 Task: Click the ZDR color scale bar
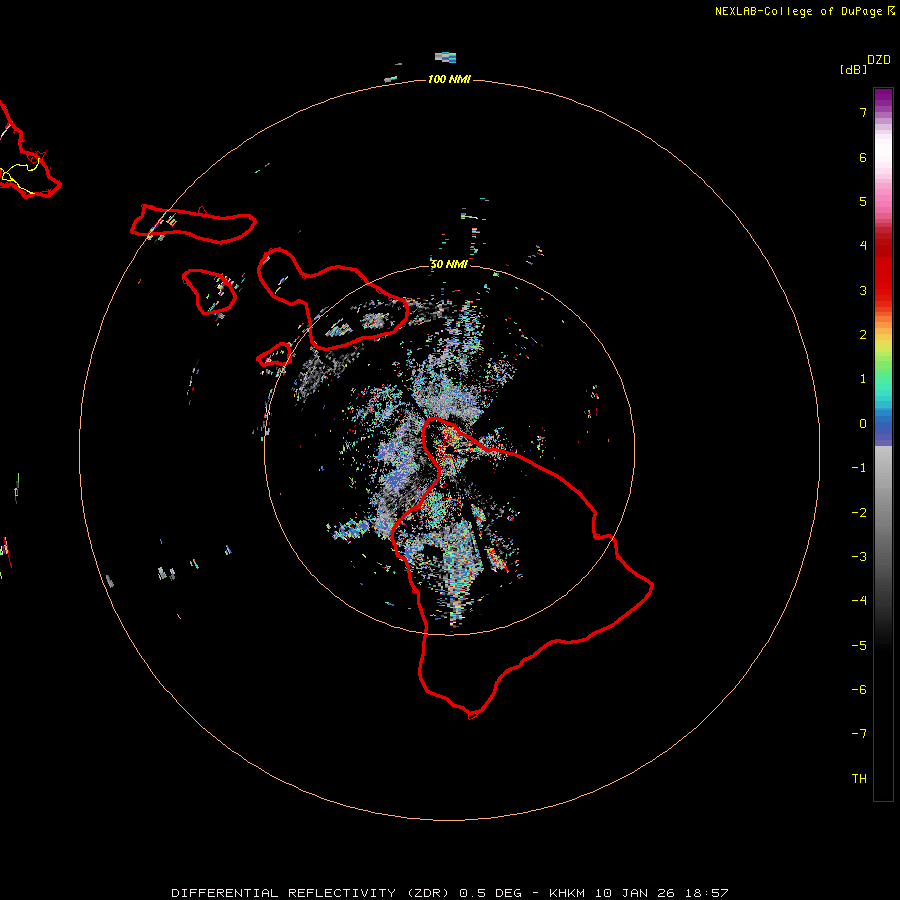tap(883, 444)
